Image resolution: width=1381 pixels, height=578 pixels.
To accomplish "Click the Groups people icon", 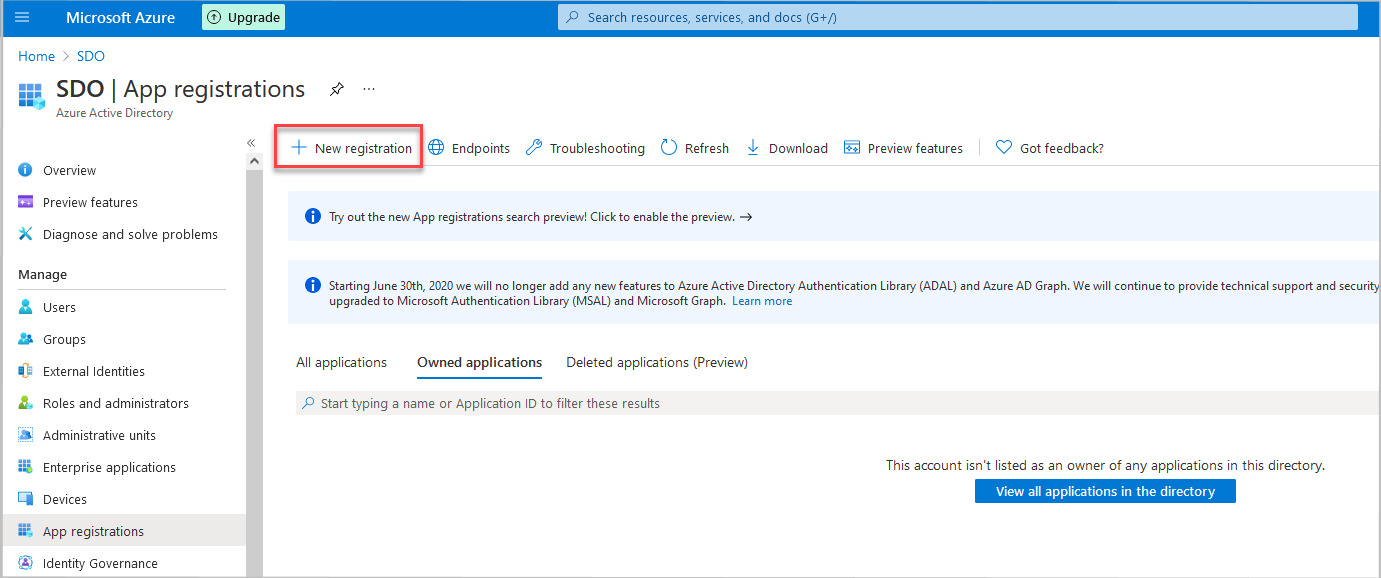I will click(x=26, y=339).
